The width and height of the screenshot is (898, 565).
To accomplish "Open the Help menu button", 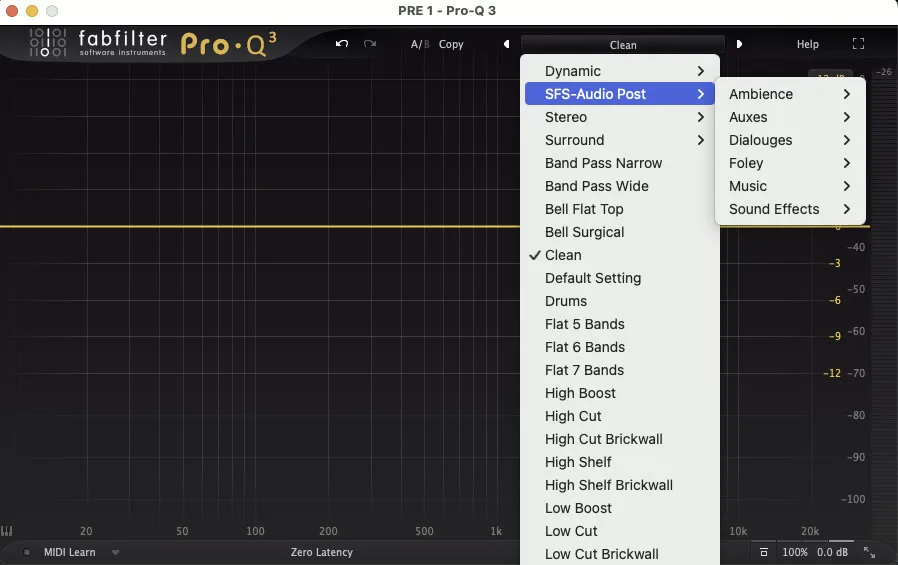I will 808,44.
